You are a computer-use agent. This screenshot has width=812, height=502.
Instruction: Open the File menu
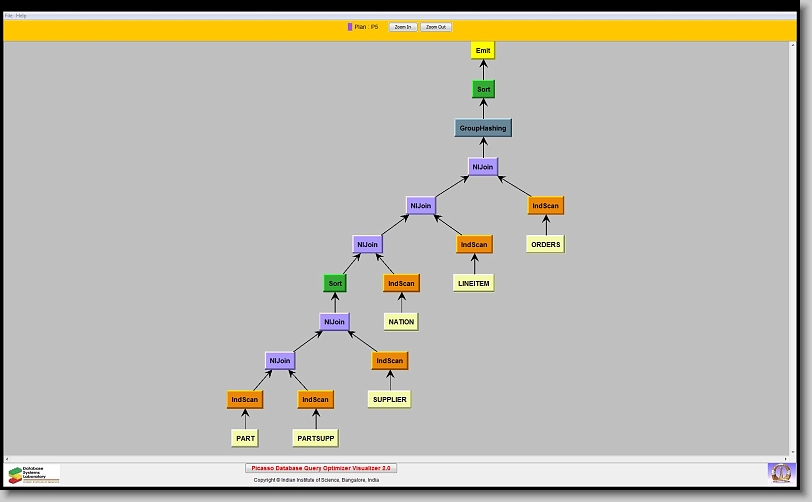(9, 16)
